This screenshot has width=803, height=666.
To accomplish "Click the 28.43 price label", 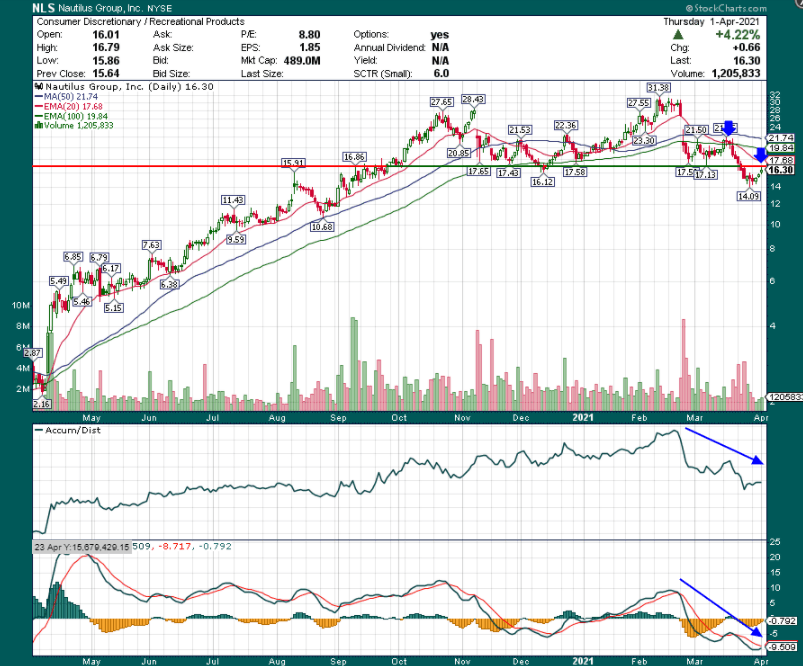I will pos(473,99).
